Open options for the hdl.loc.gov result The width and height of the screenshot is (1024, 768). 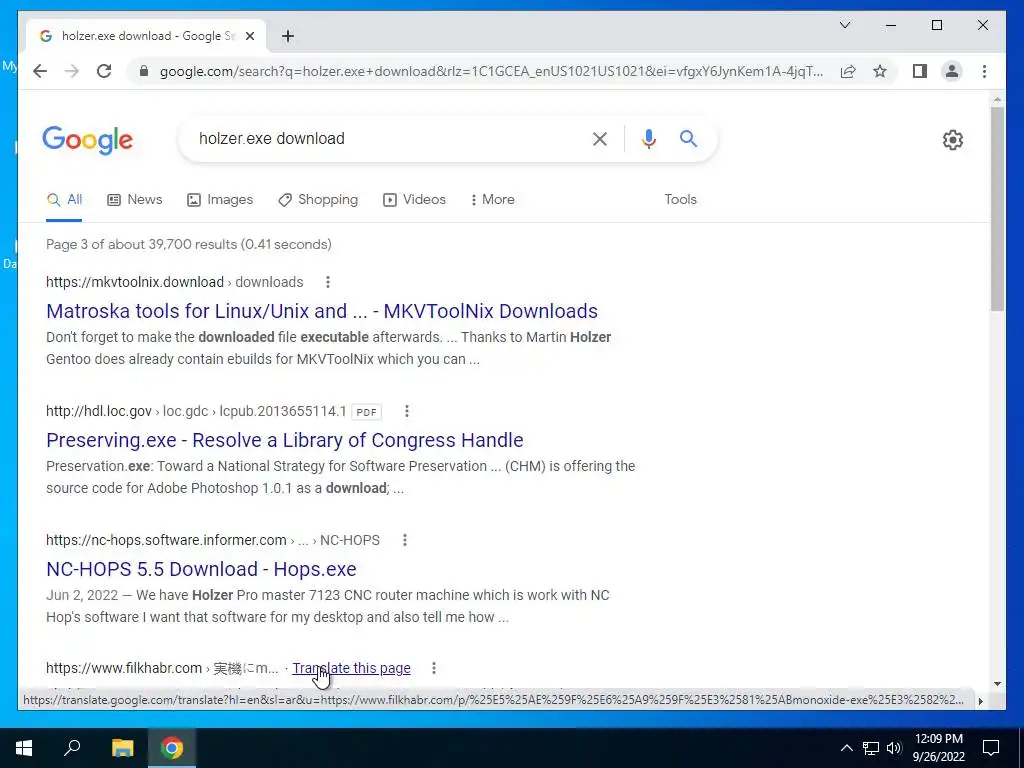[x=407, y=411]
